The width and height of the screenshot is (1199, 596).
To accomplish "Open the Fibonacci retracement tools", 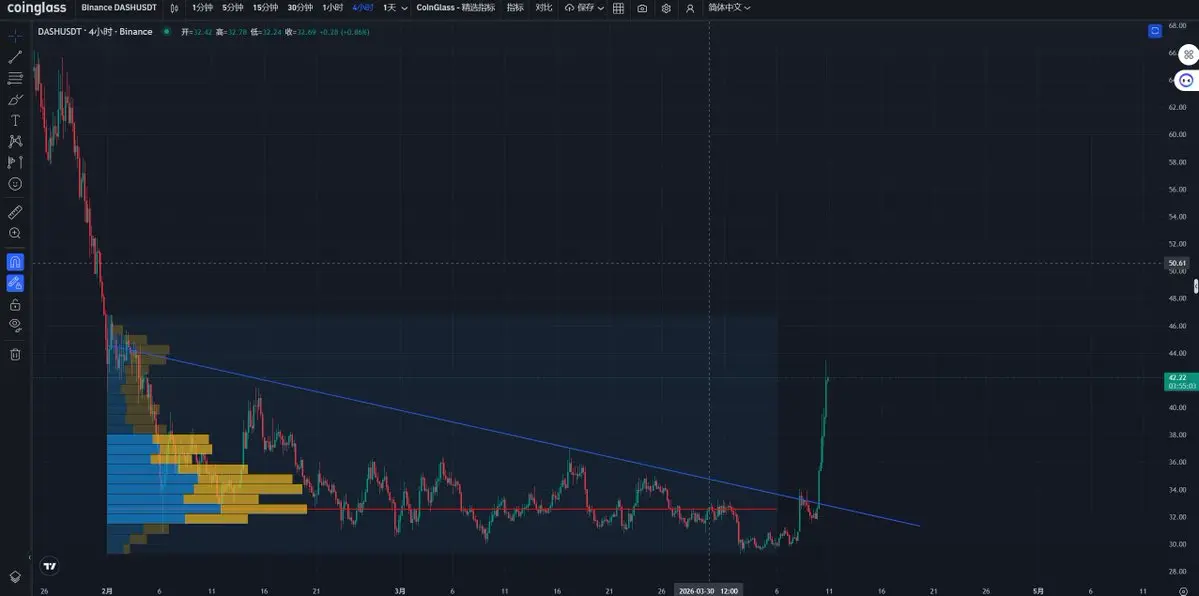I will tap(15, 78).
